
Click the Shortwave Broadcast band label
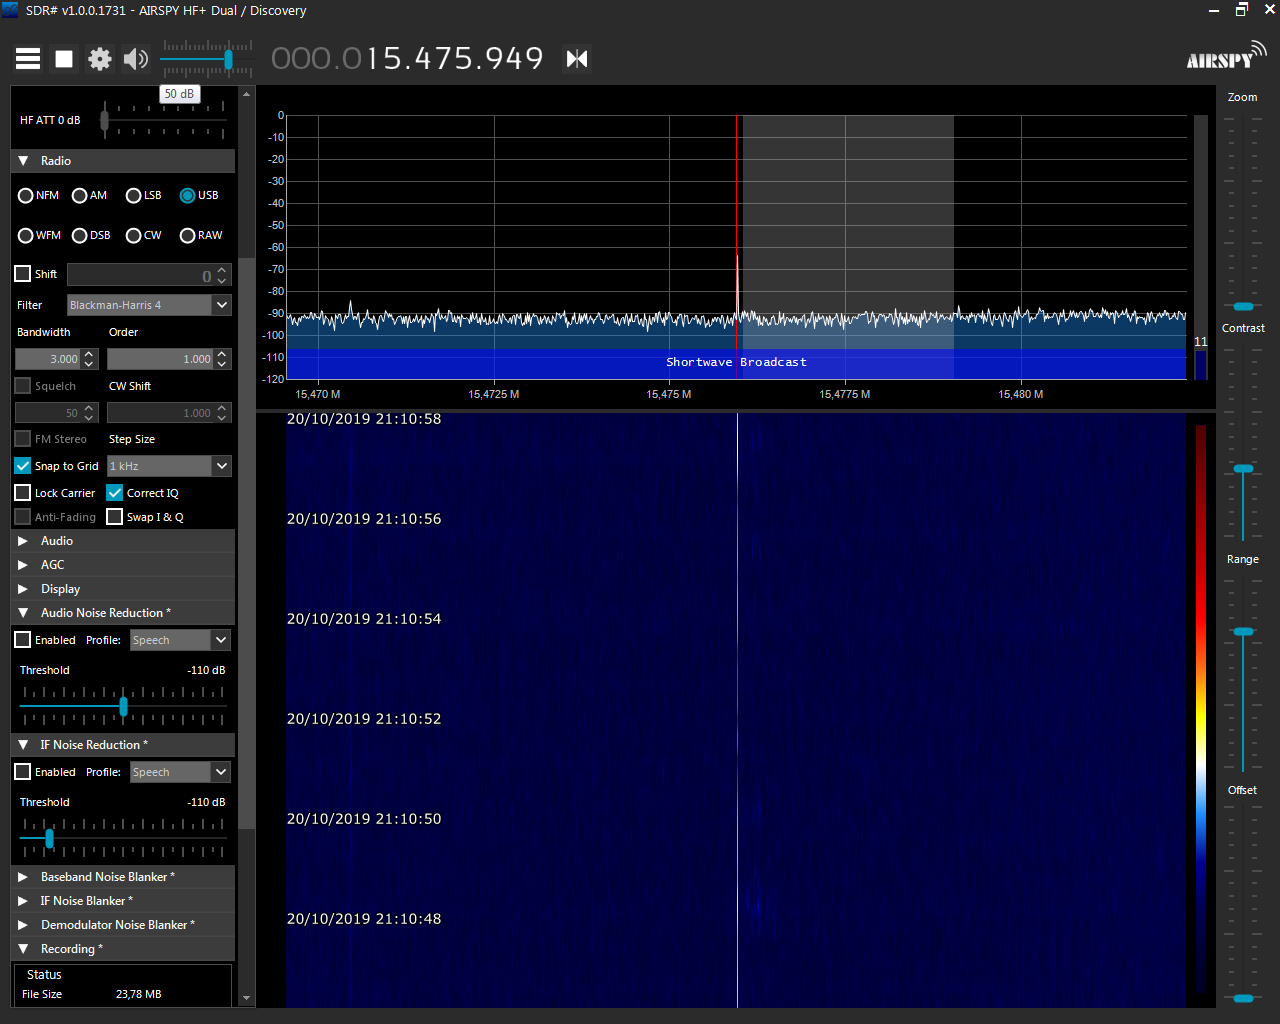[x=736, y=362]
